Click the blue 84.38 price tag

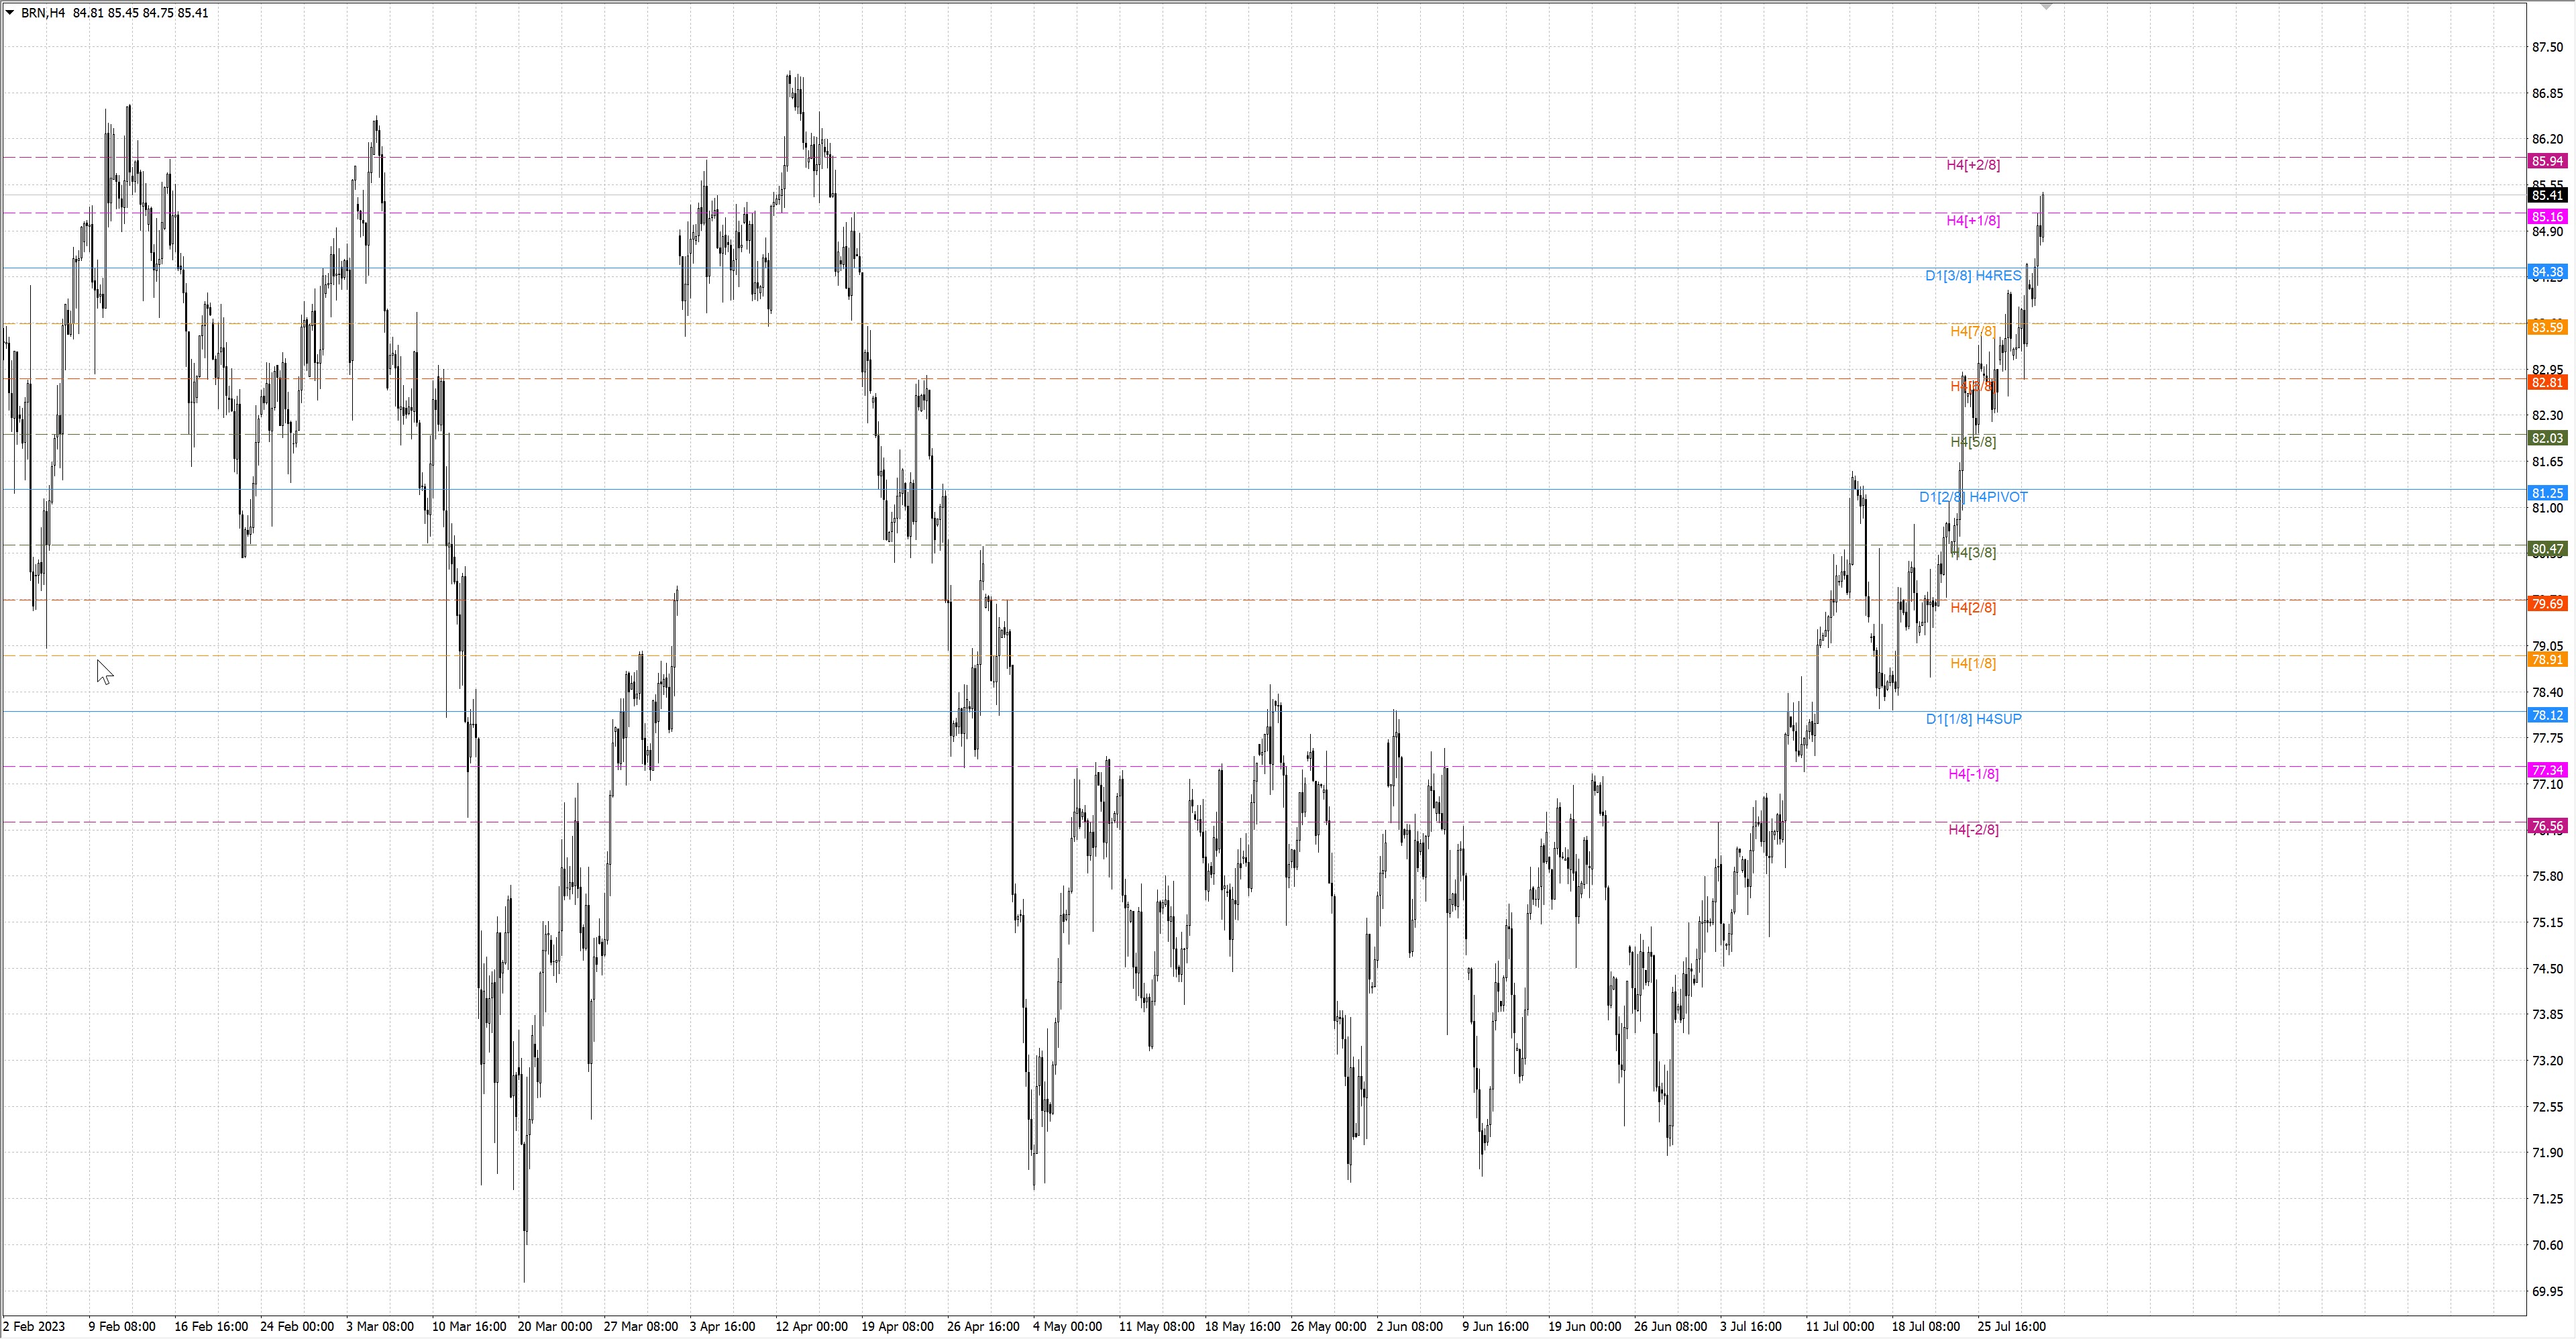pyautogui.click(x=2546, y=272)
